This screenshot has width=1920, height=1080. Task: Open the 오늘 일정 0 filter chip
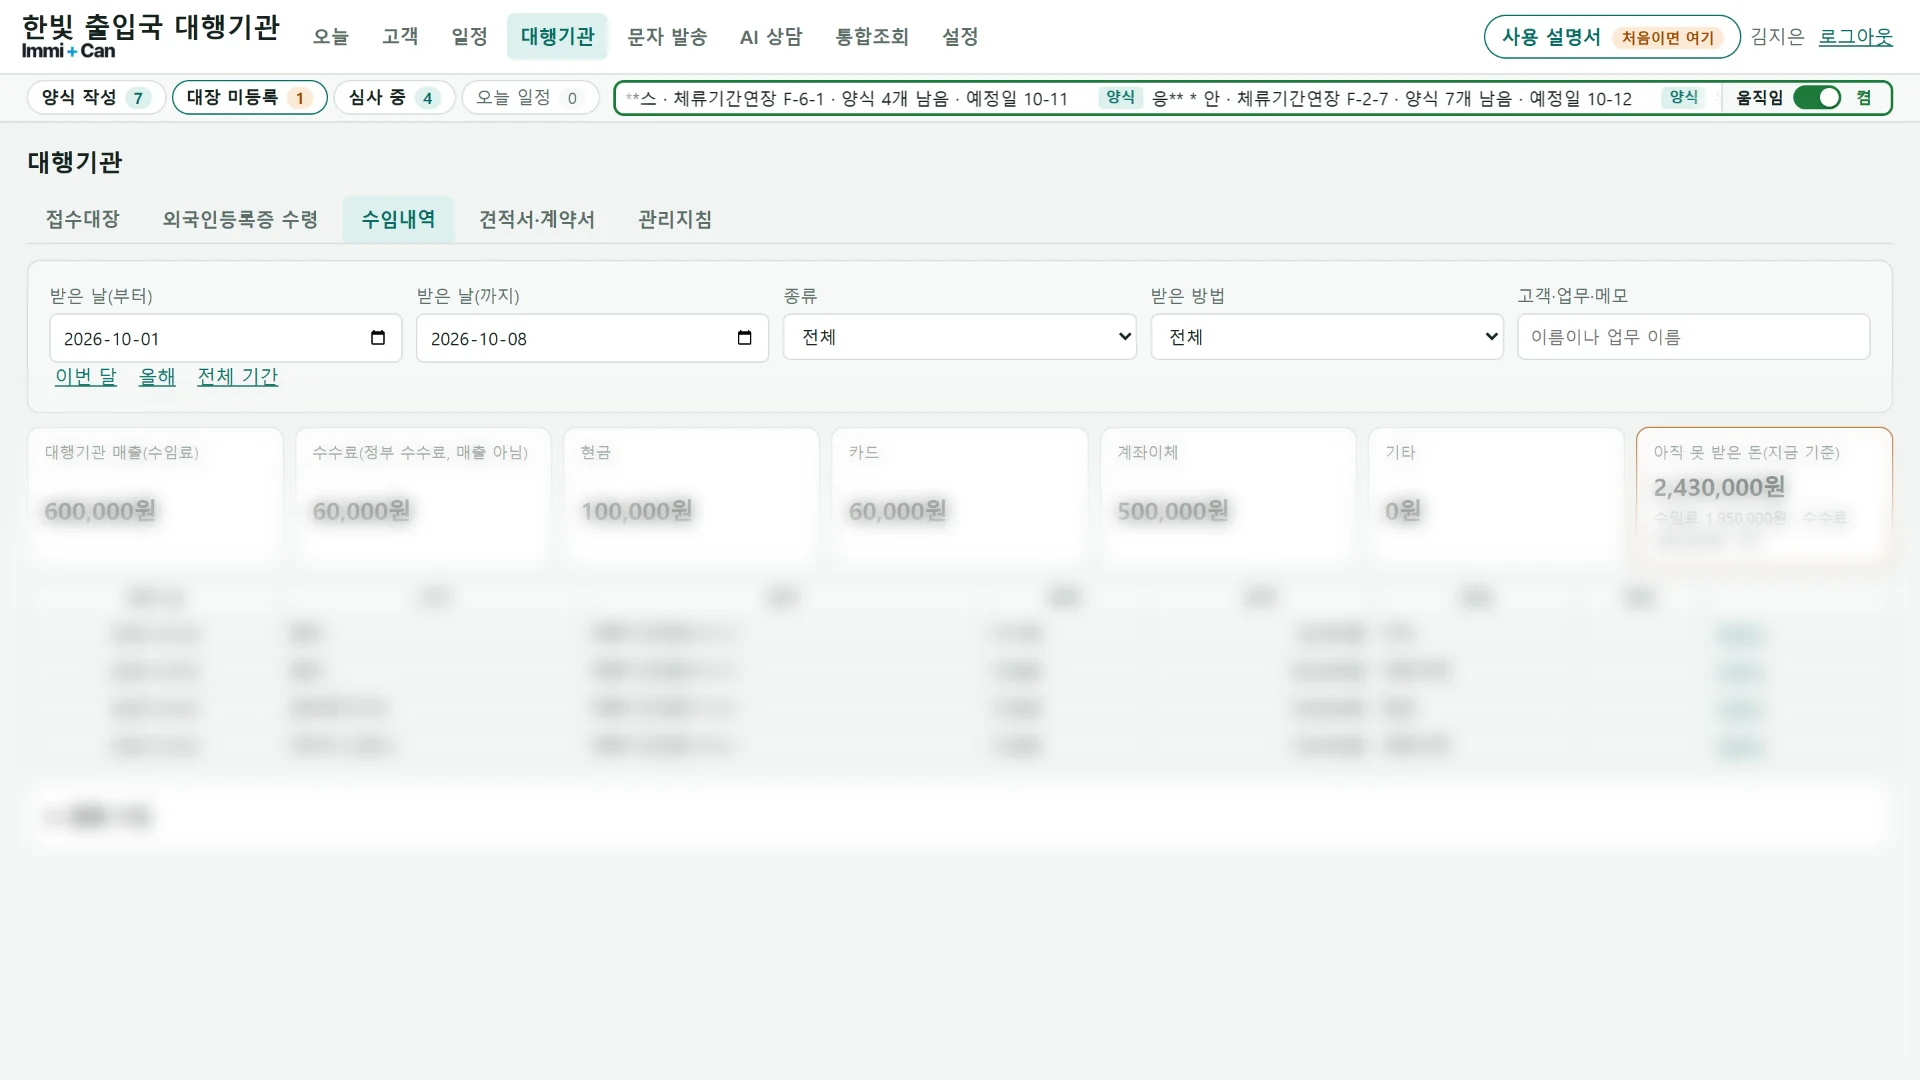(x=530, y=97)
